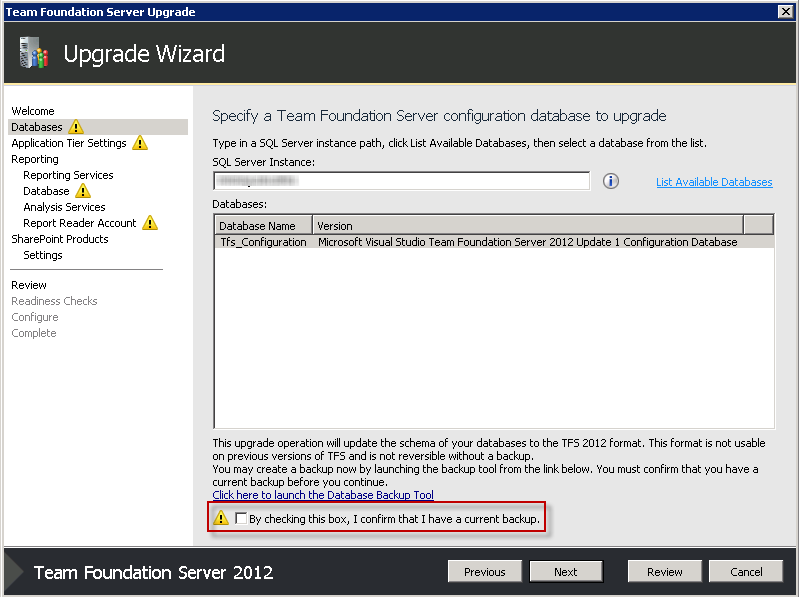Sort by Version column header

tap(528, 225)
